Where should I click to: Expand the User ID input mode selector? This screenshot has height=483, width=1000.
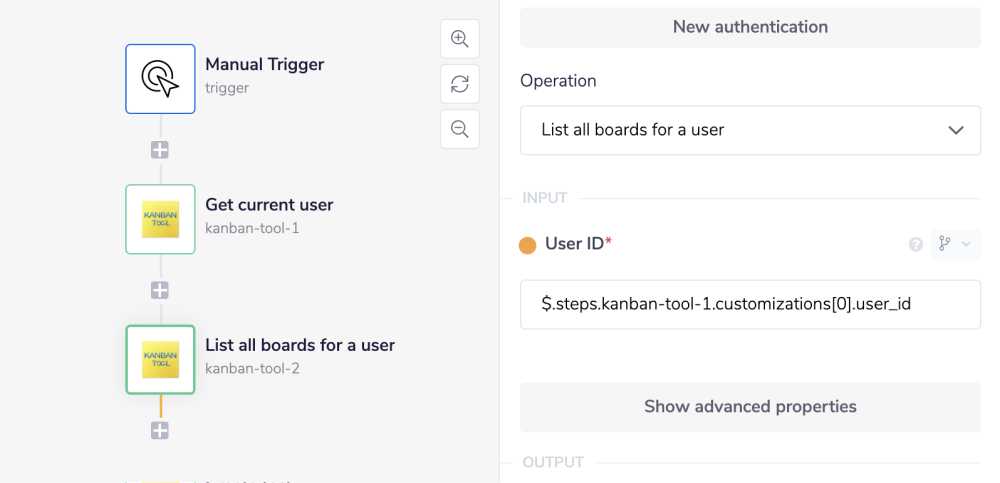tap(954, 244)
